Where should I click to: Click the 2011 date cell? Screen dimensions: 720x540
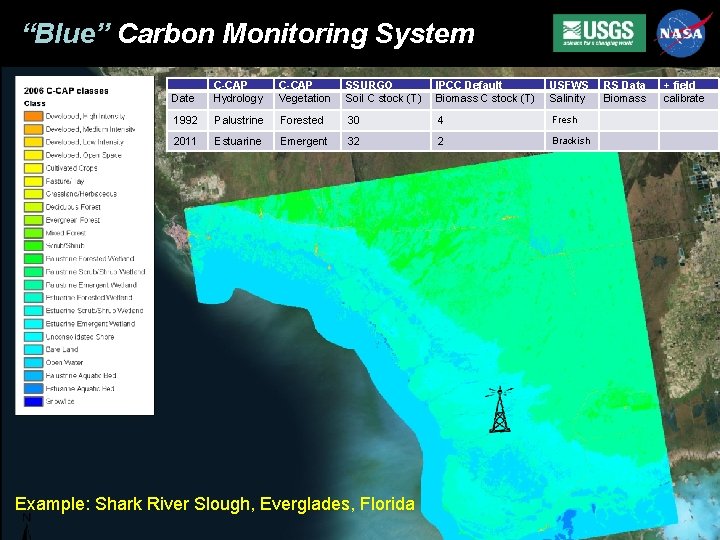pyautogui.click(x=186, y=141)
